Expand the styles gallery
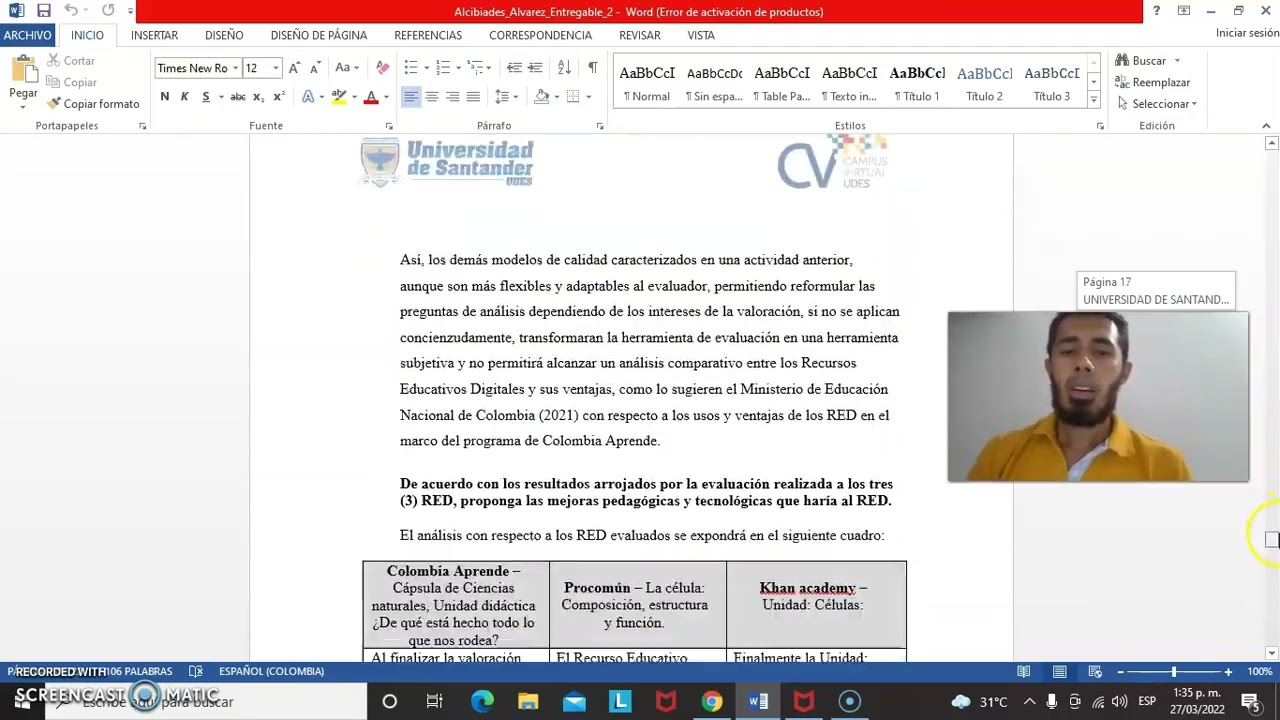1280x720 pixels. click(1093, 101)
